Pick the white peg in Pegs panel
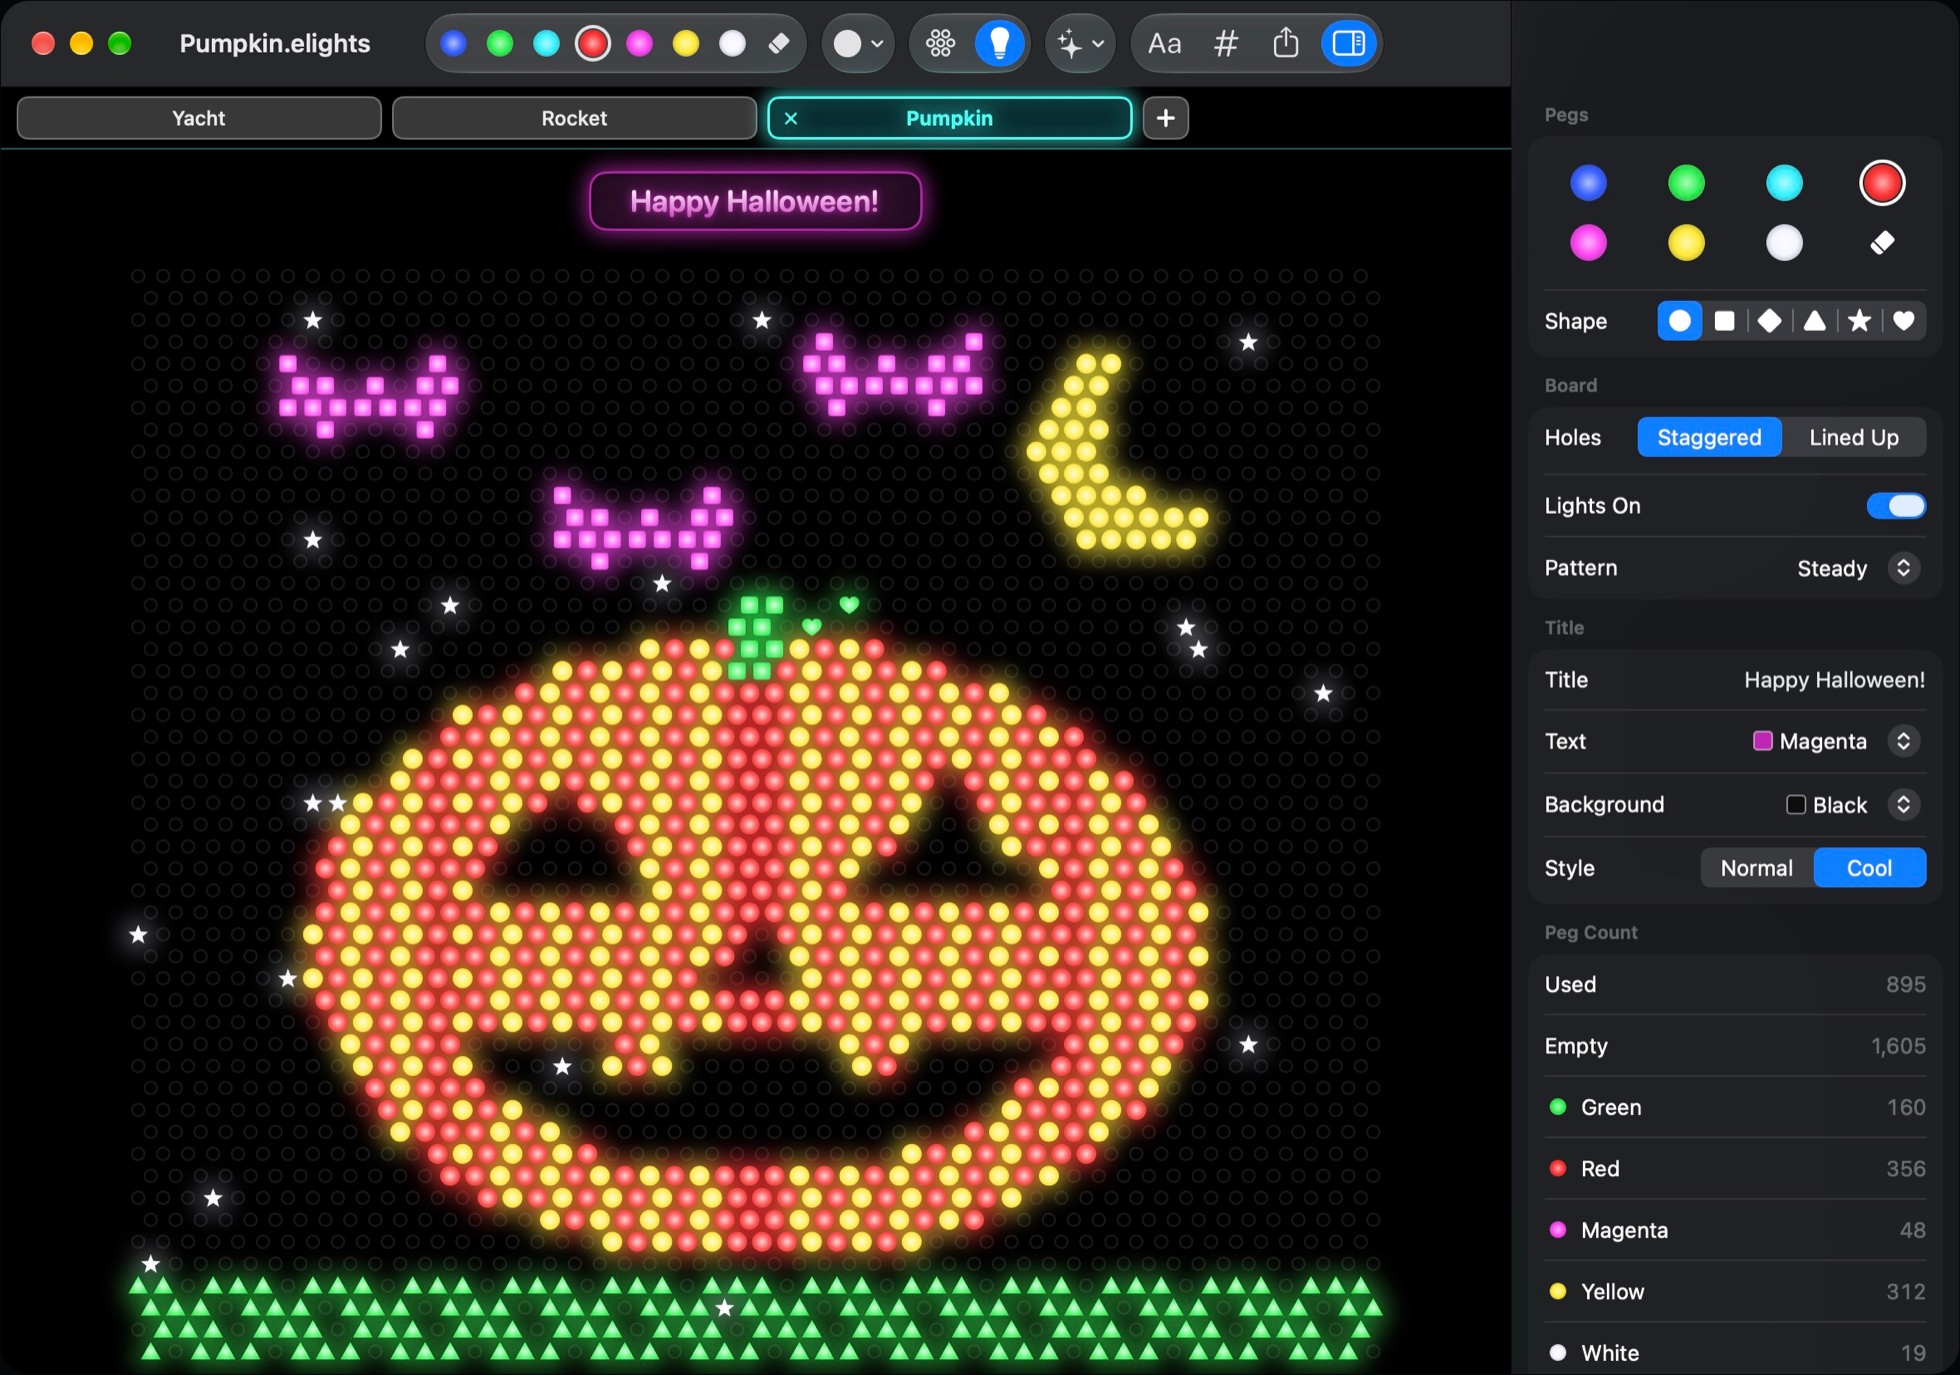This screenshot has width=1960, height=1375. pos(1784,243)
